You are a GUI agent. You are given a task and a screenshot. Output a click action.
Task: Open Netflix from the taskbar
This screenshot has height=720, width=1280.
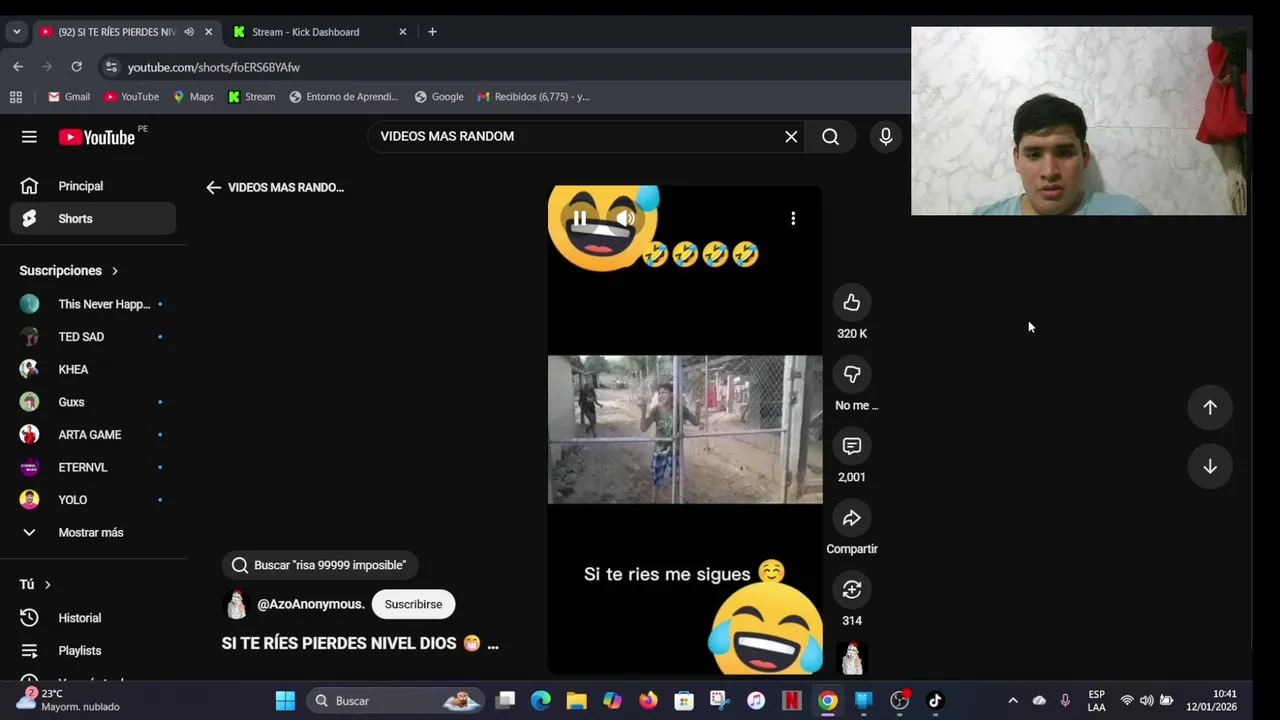791,701
